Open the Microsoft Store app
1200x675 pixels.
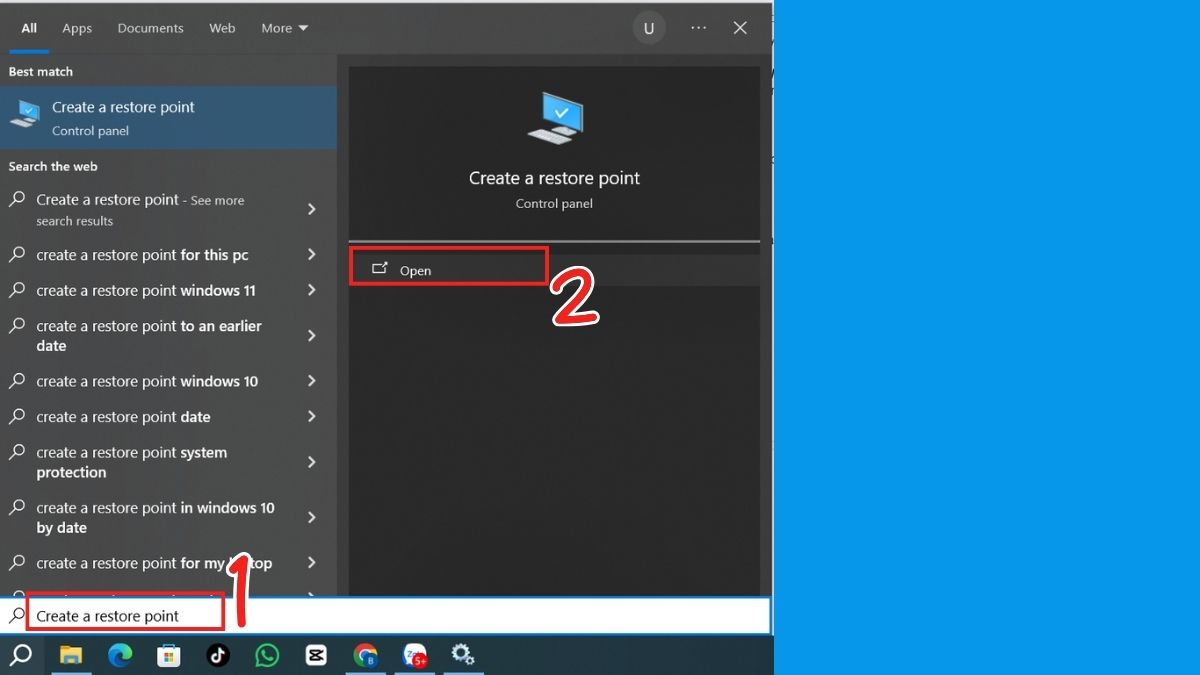pyautogui.click(x=168, y=656)
